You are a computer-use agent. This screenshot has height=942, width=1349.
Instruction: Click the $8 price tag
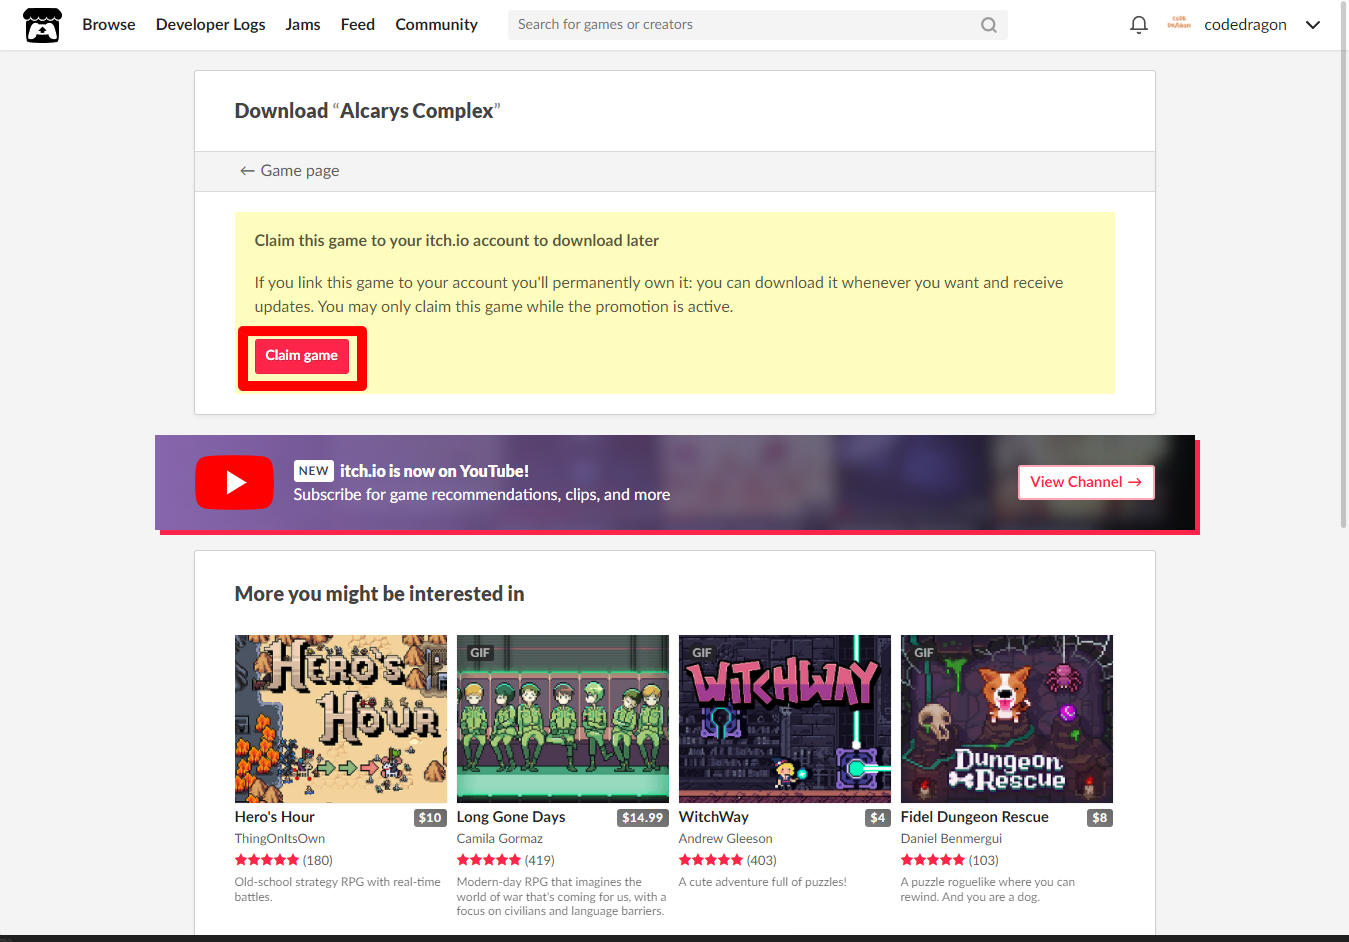coord(1100,818)
